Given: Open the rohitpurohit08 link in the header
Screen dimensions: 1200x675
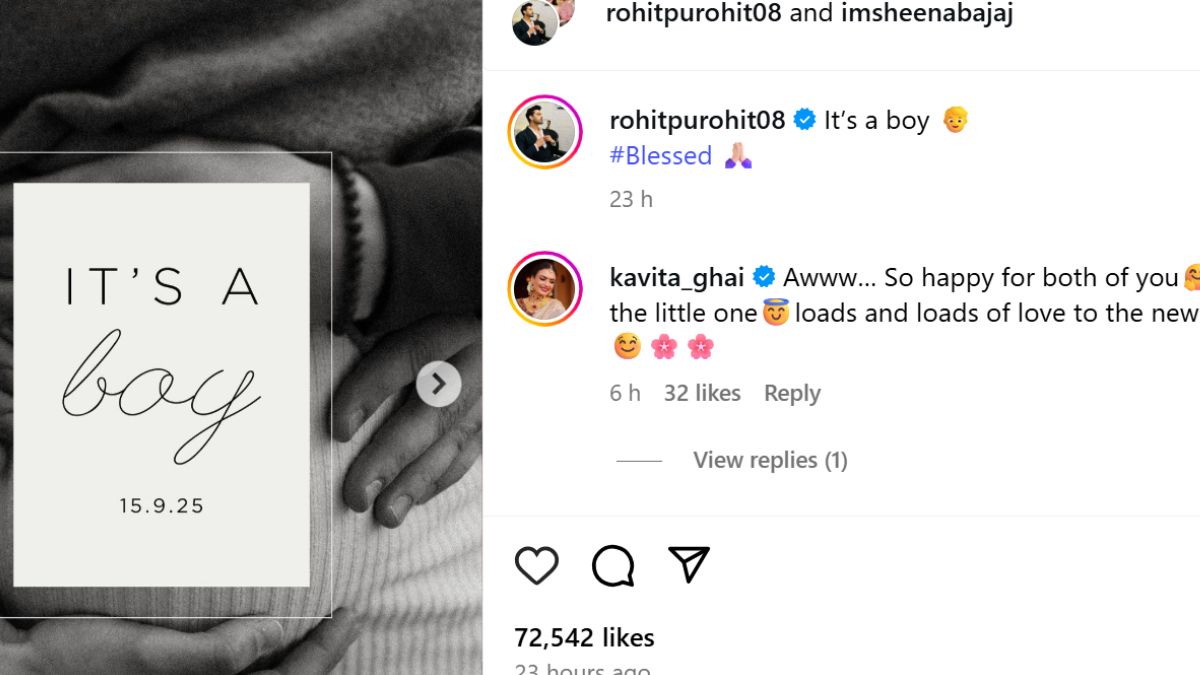Looking at the screenshot, I should point(691,14).
